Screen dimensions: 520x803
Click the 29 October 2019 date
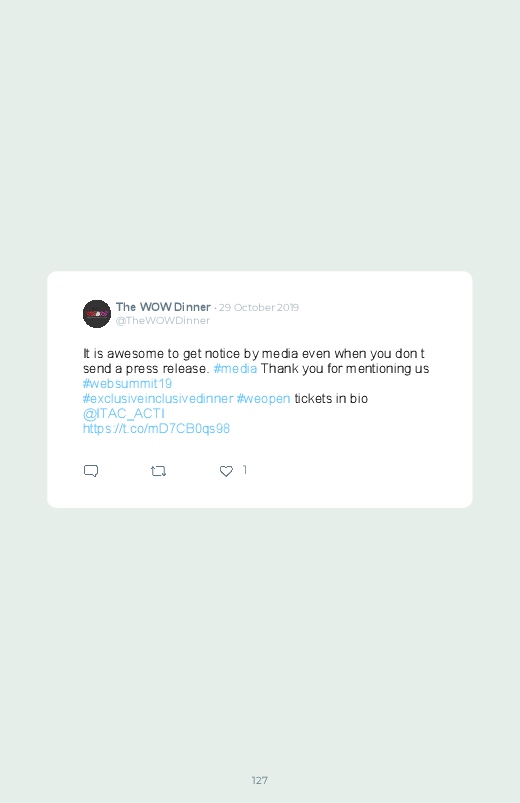tap(259, 307)
